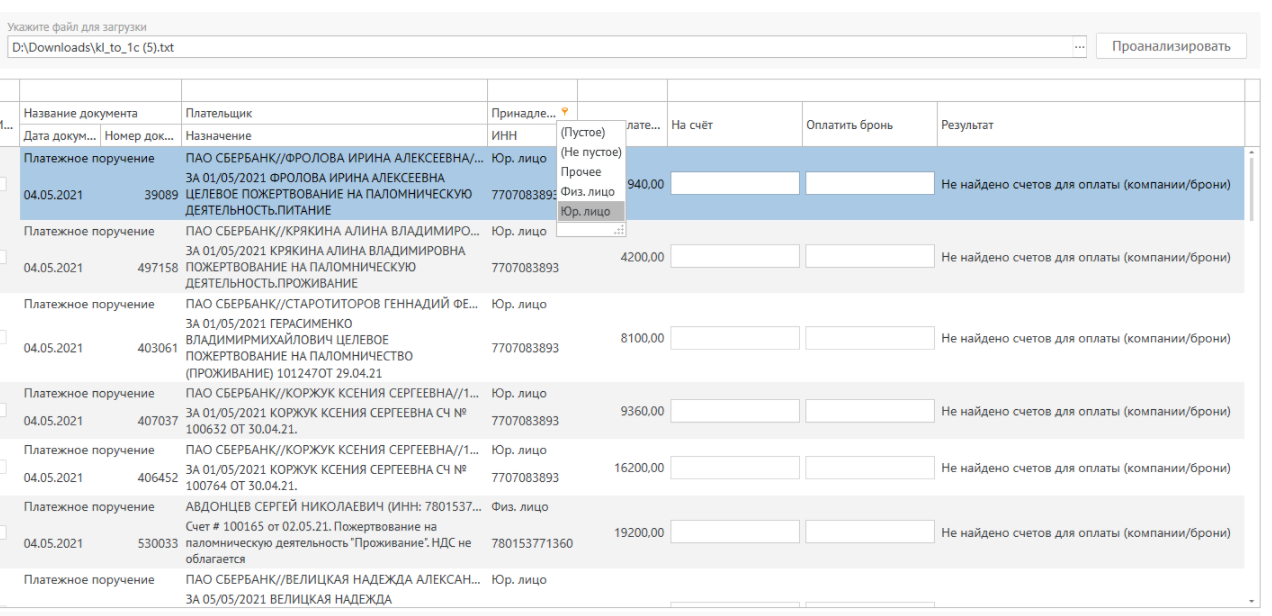
Task: Click 'На счёт' field in 4200,00 row
Action: 735,256
